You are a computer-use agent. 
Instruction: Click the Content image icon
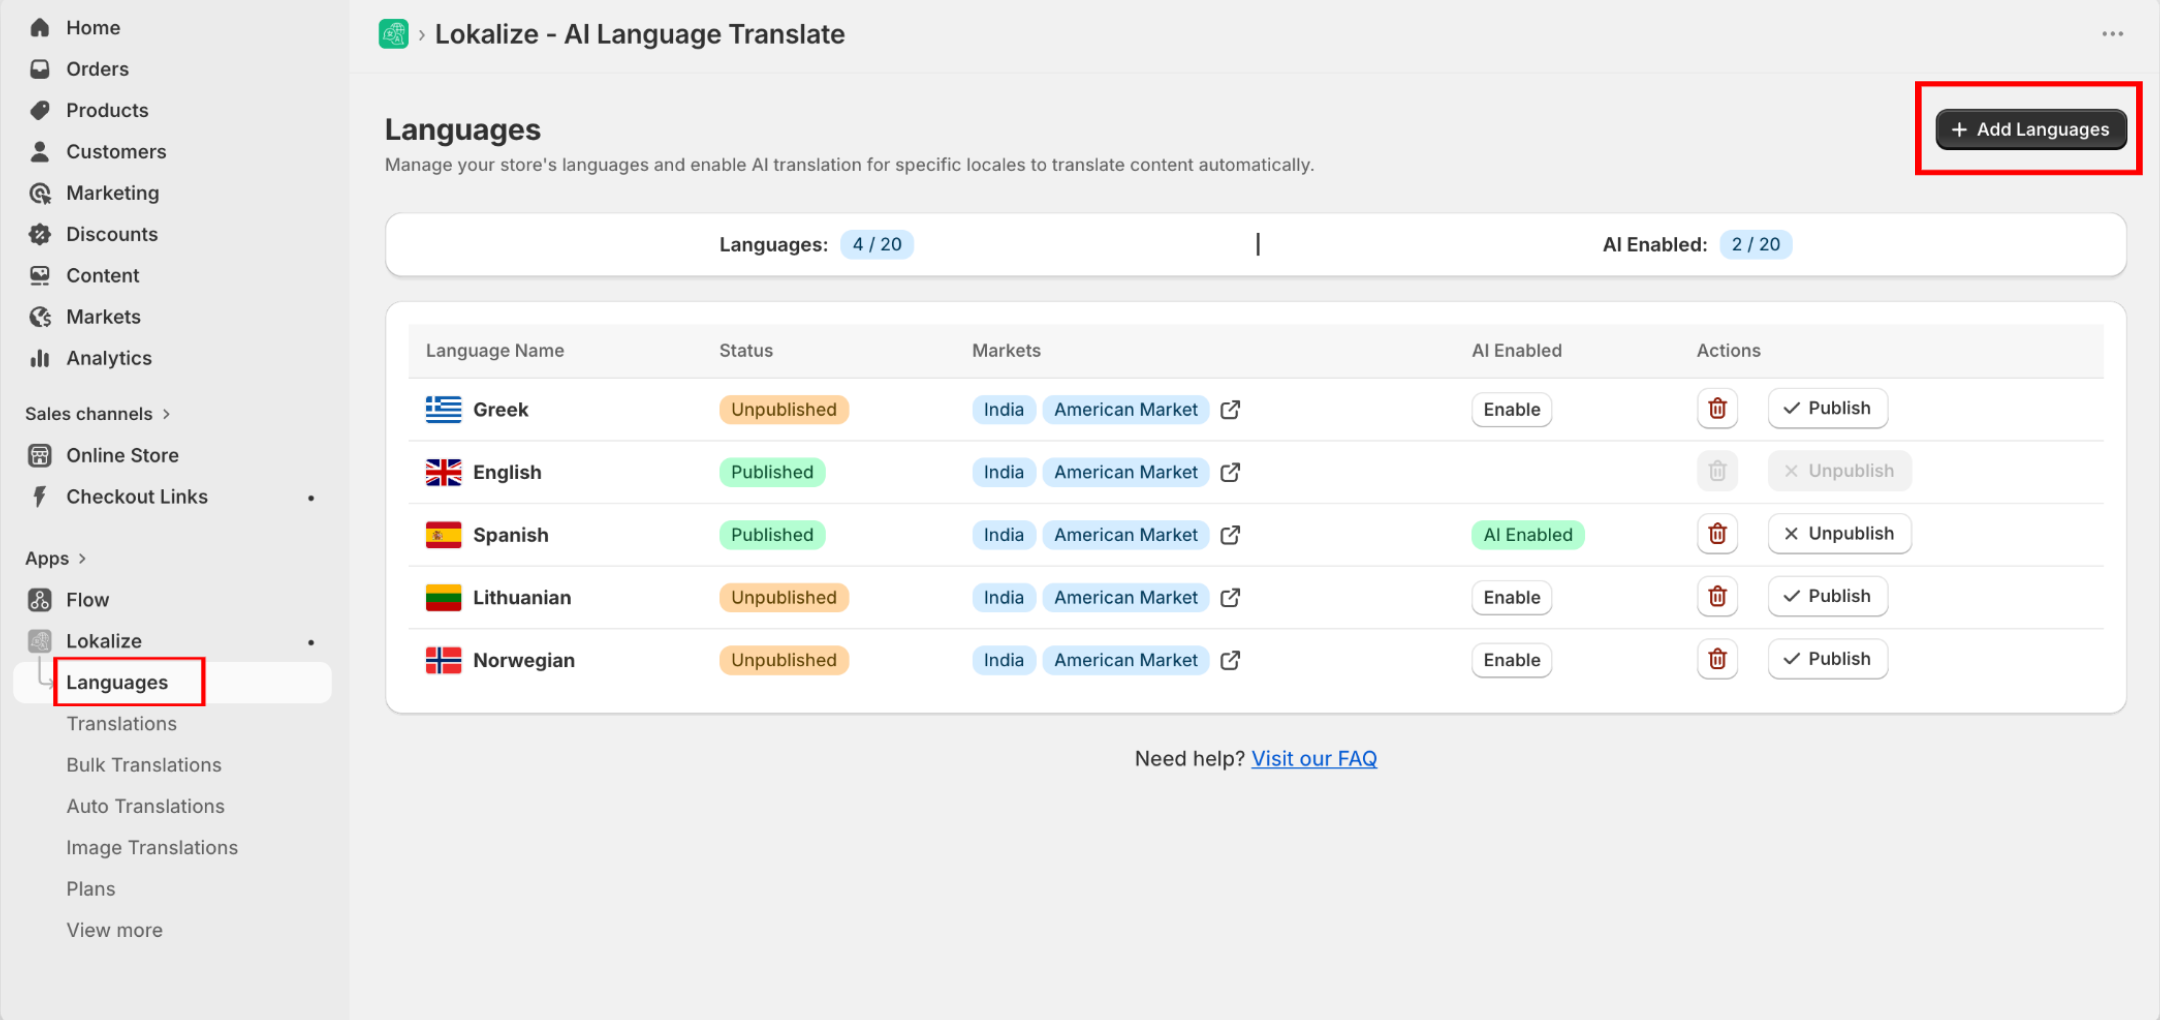40,275
